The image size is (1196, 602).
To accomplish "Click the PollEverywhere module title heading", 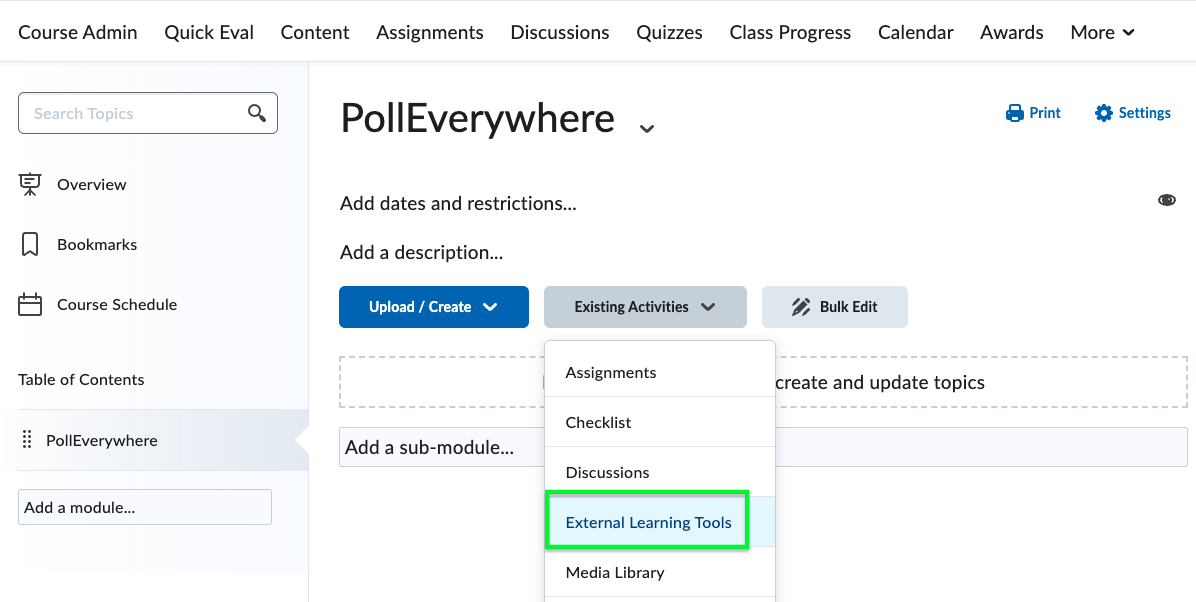I will click(x=477, y=119).
